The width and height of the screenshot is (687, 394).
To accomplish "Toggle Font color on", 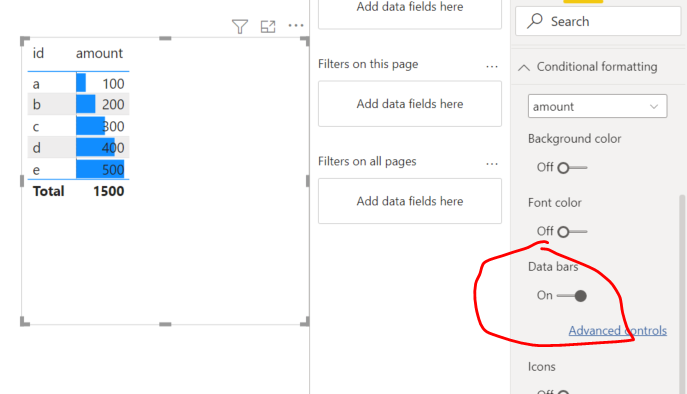I will coord(572,232).
